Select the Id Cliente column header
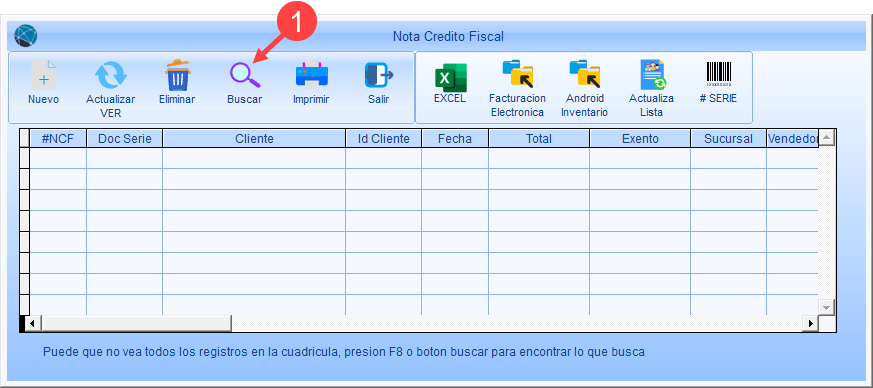 coord(384,139)
